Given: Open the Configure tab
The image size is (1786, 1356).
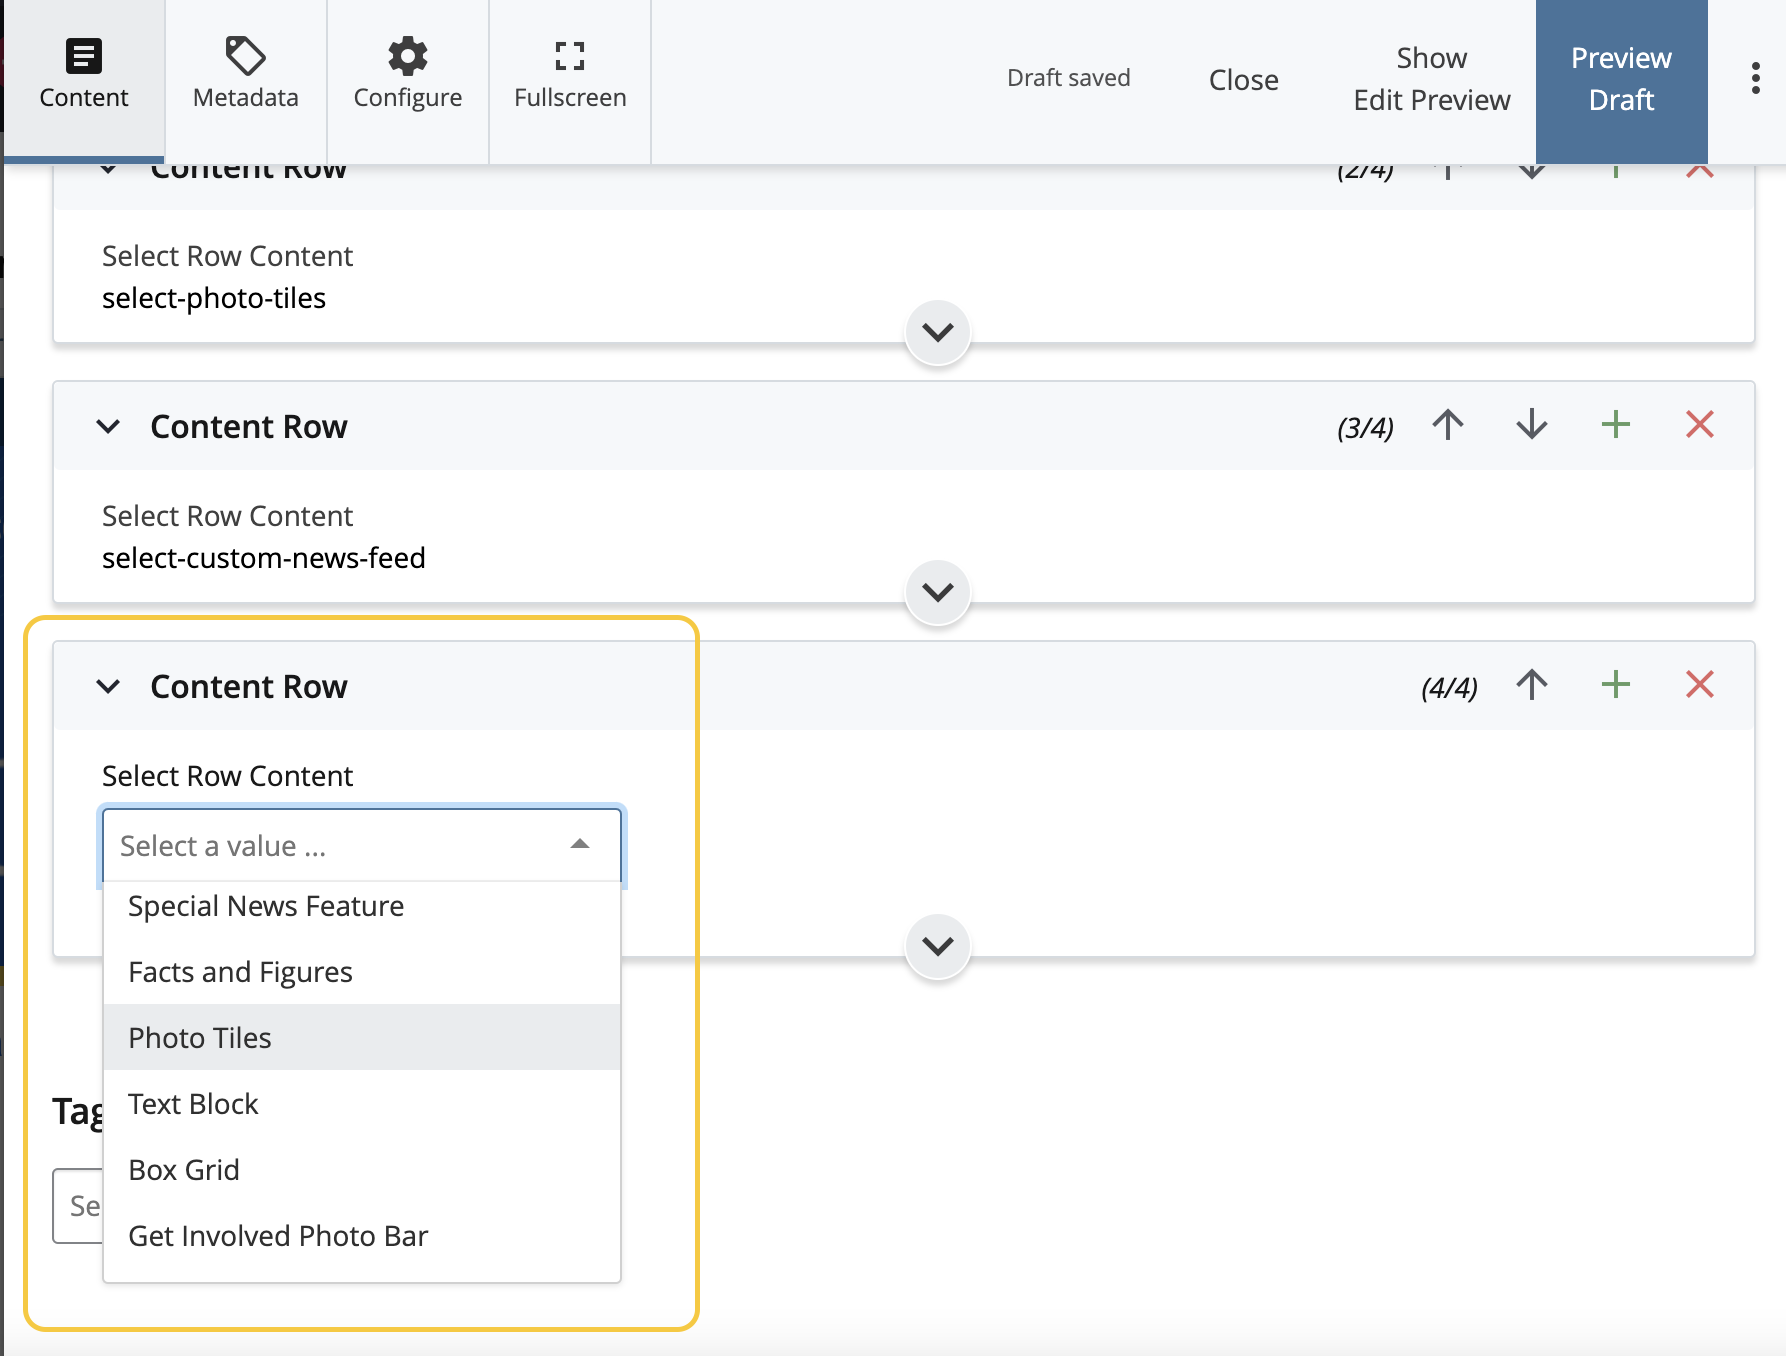Looking at the screenshot, I should 408,80.
